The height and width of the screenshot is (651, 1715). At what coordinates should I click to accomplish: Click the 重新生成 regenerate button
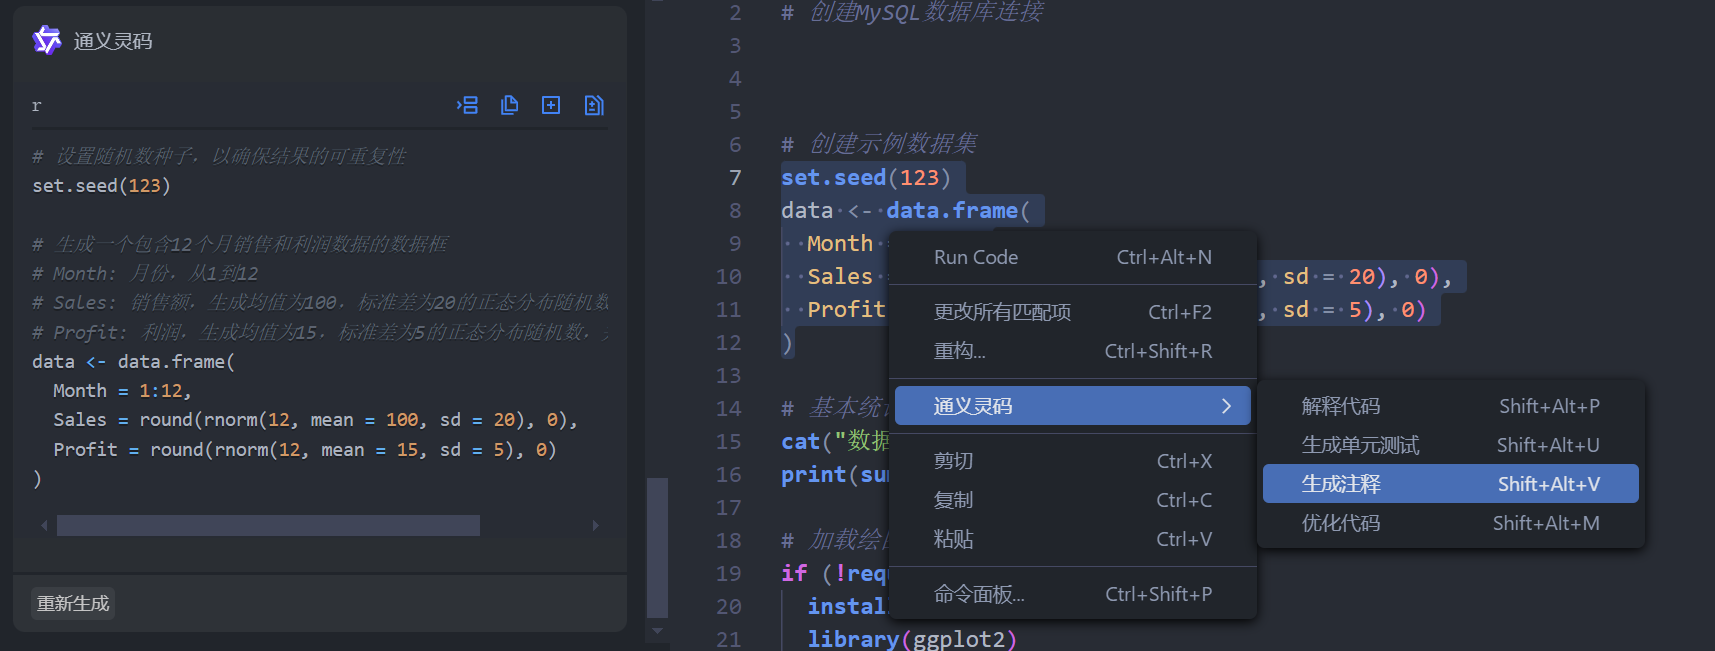point(73,604)
